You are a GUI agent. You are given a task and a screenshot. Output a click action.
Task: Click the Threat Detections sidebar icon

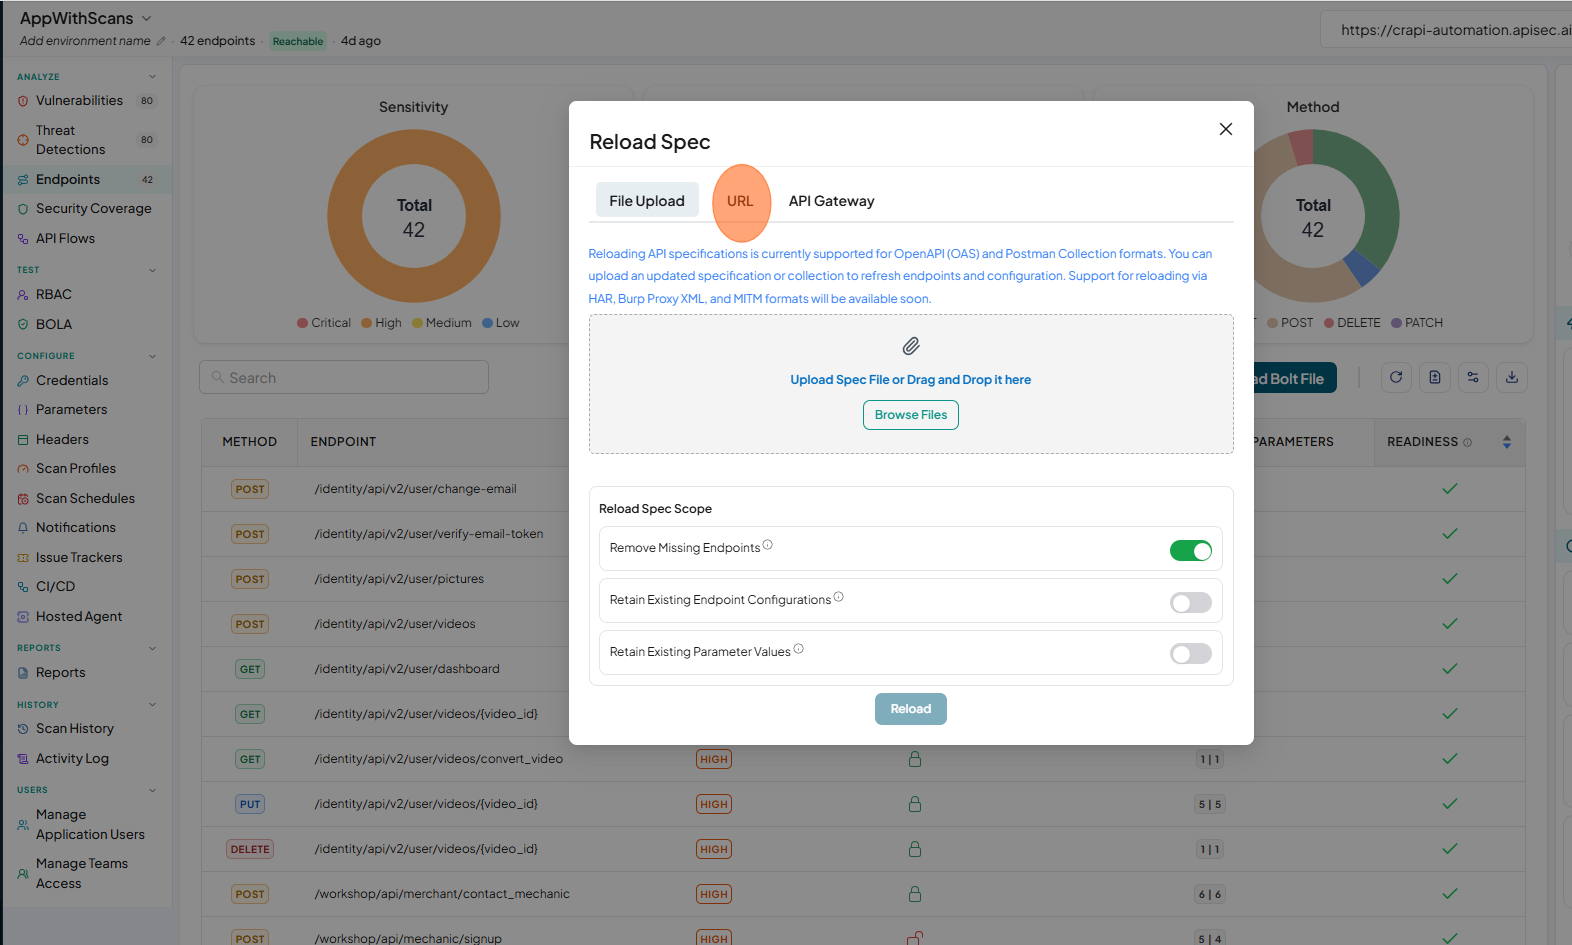(23, 140)
